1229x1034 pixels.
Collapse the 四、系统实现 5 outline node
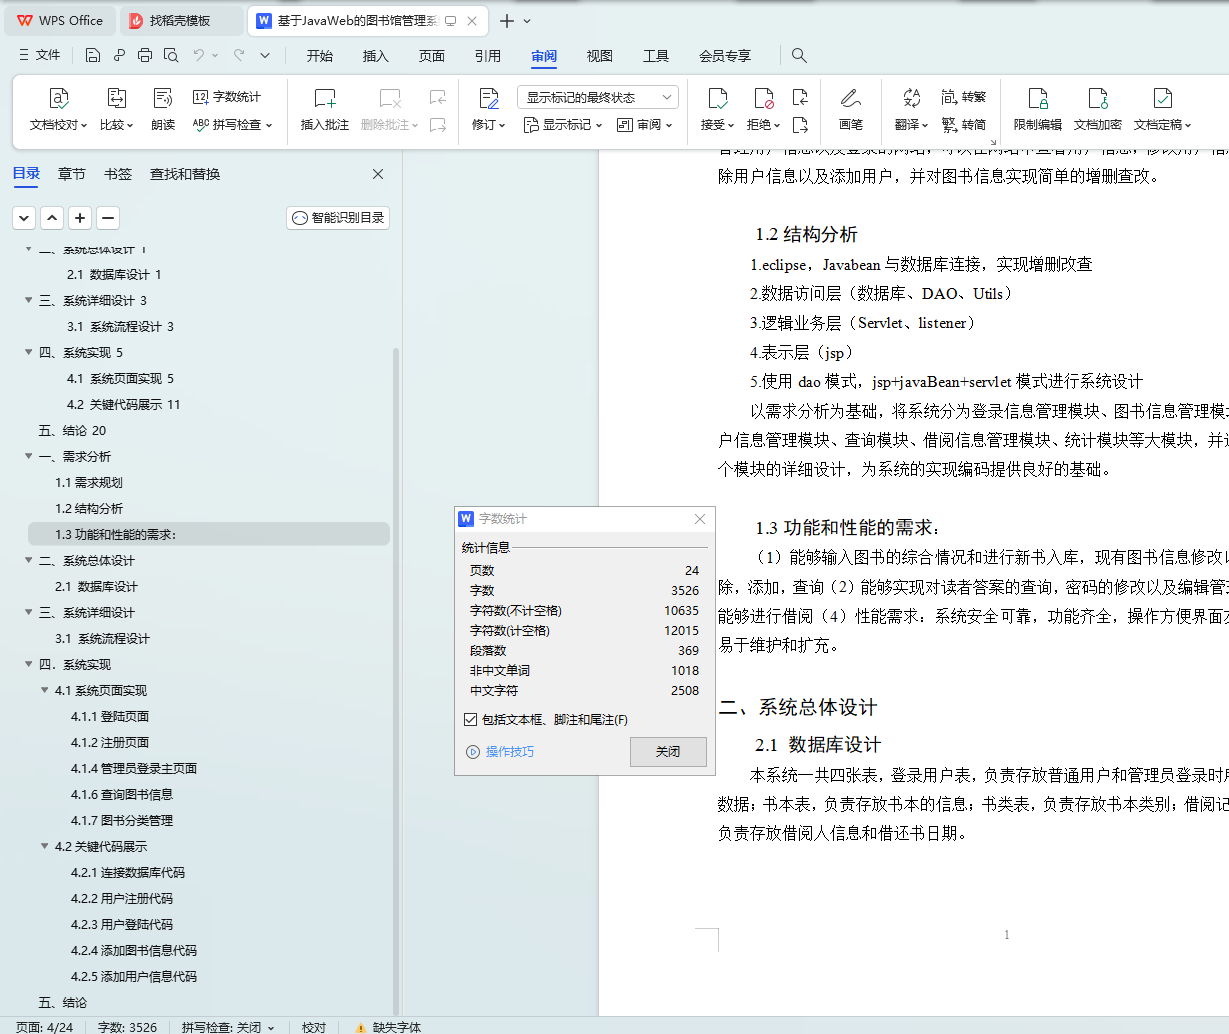(28, 352)
